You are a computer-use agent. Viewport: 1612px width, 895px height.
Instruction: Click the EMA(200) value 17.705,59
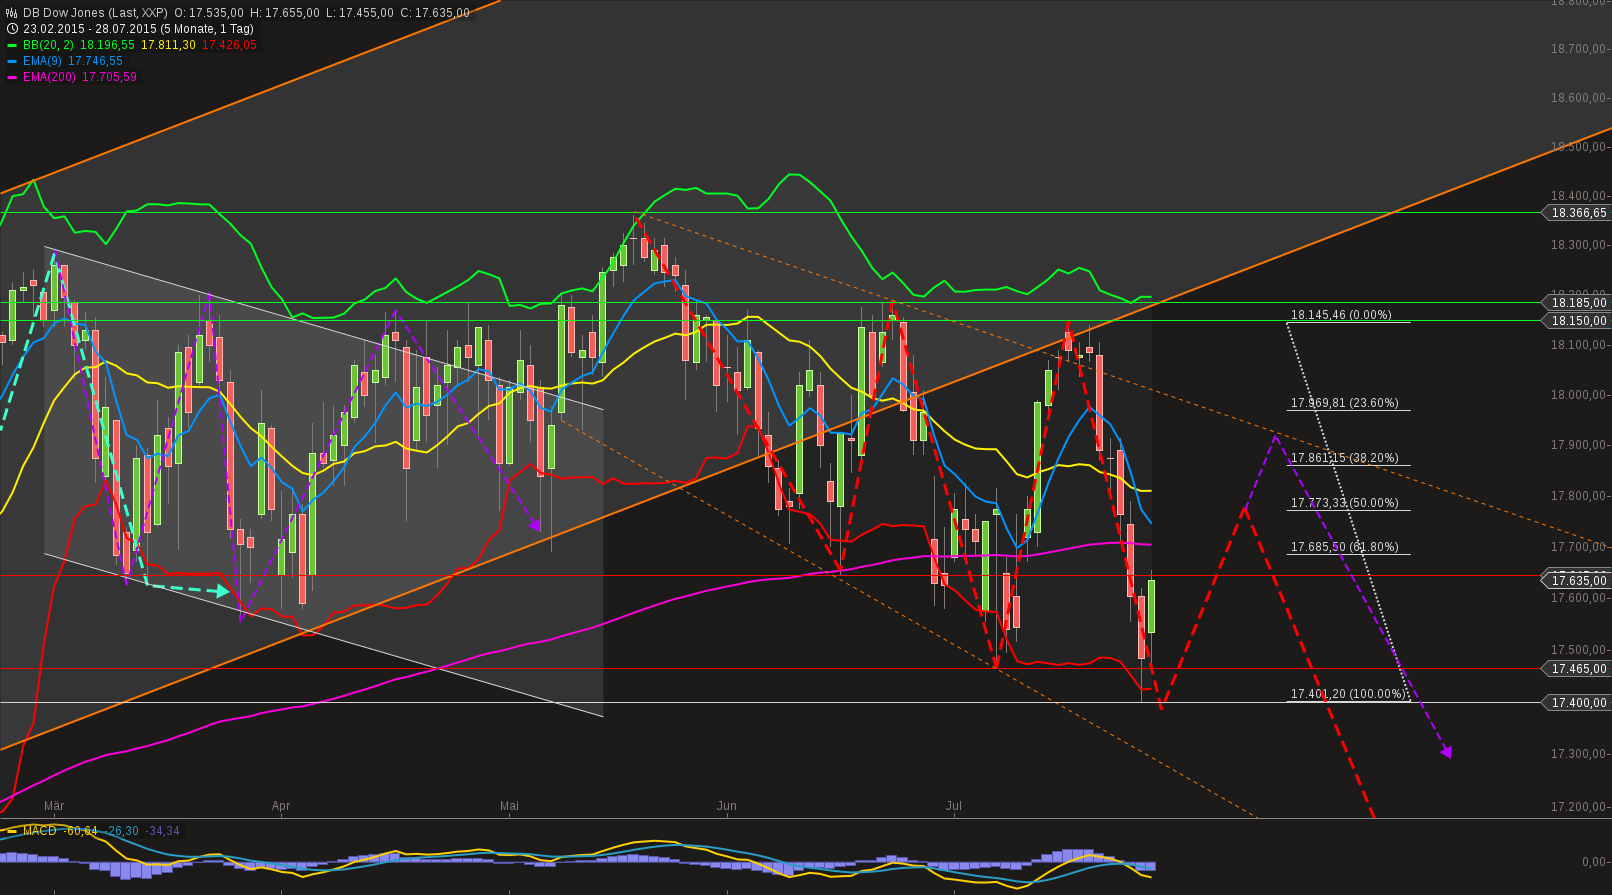point(109,77)
